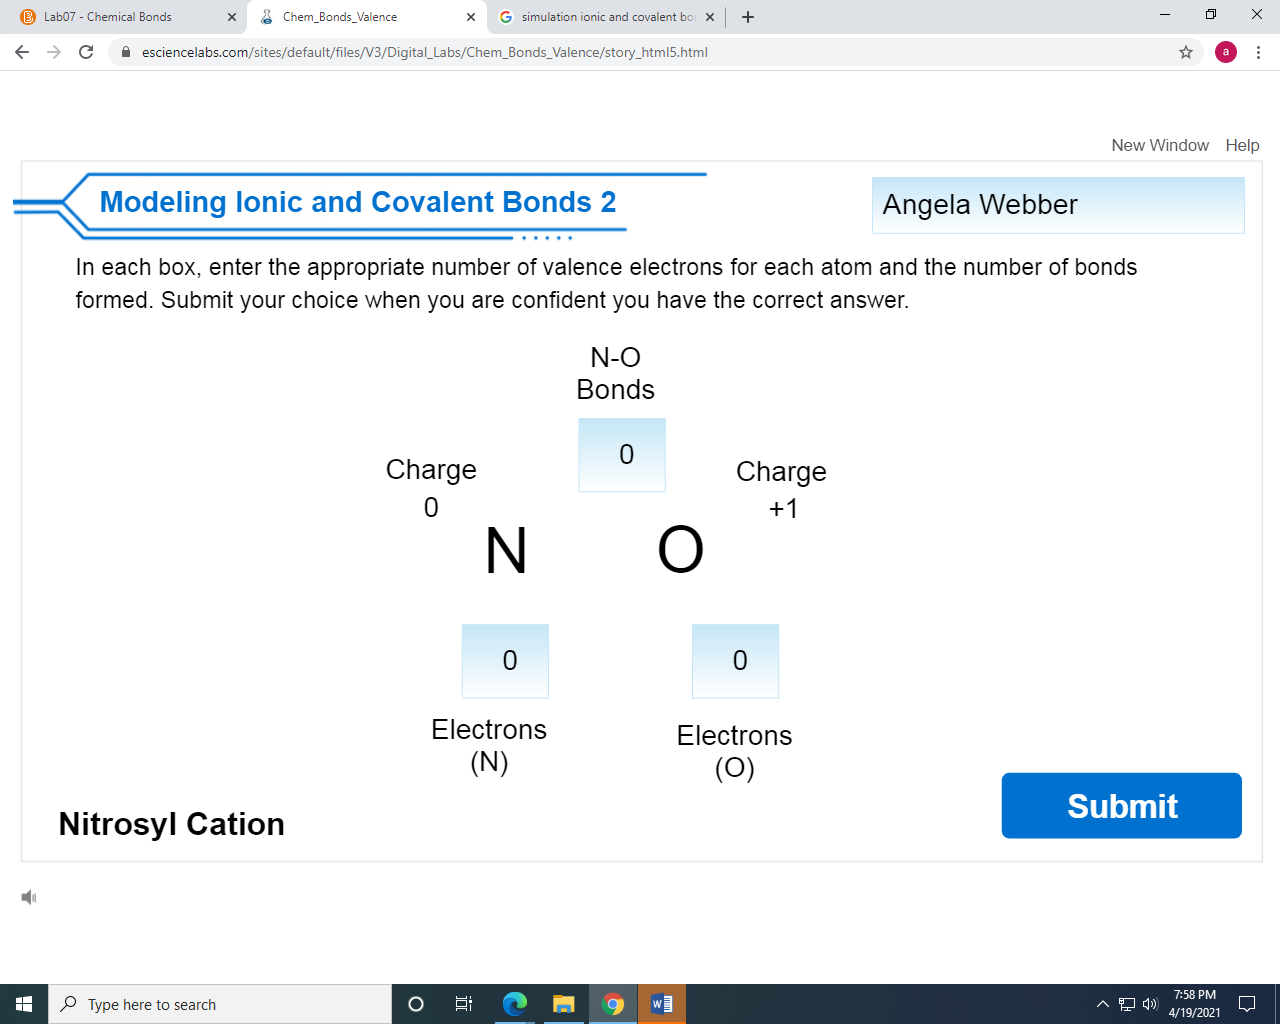This screenshot has height=1024, width=1280.
Task: Submit the nitrosyl cation answer
Action: coord(1122,805)
